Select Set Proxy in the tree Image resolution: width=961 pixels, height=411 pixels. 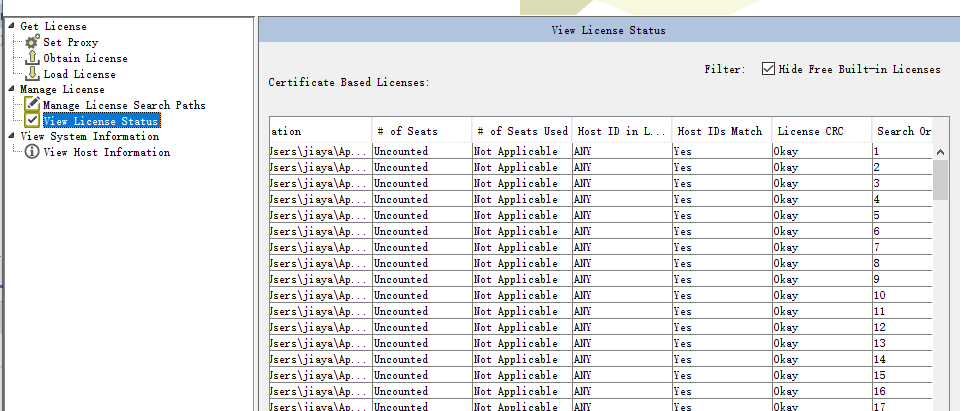pos(70,42)
